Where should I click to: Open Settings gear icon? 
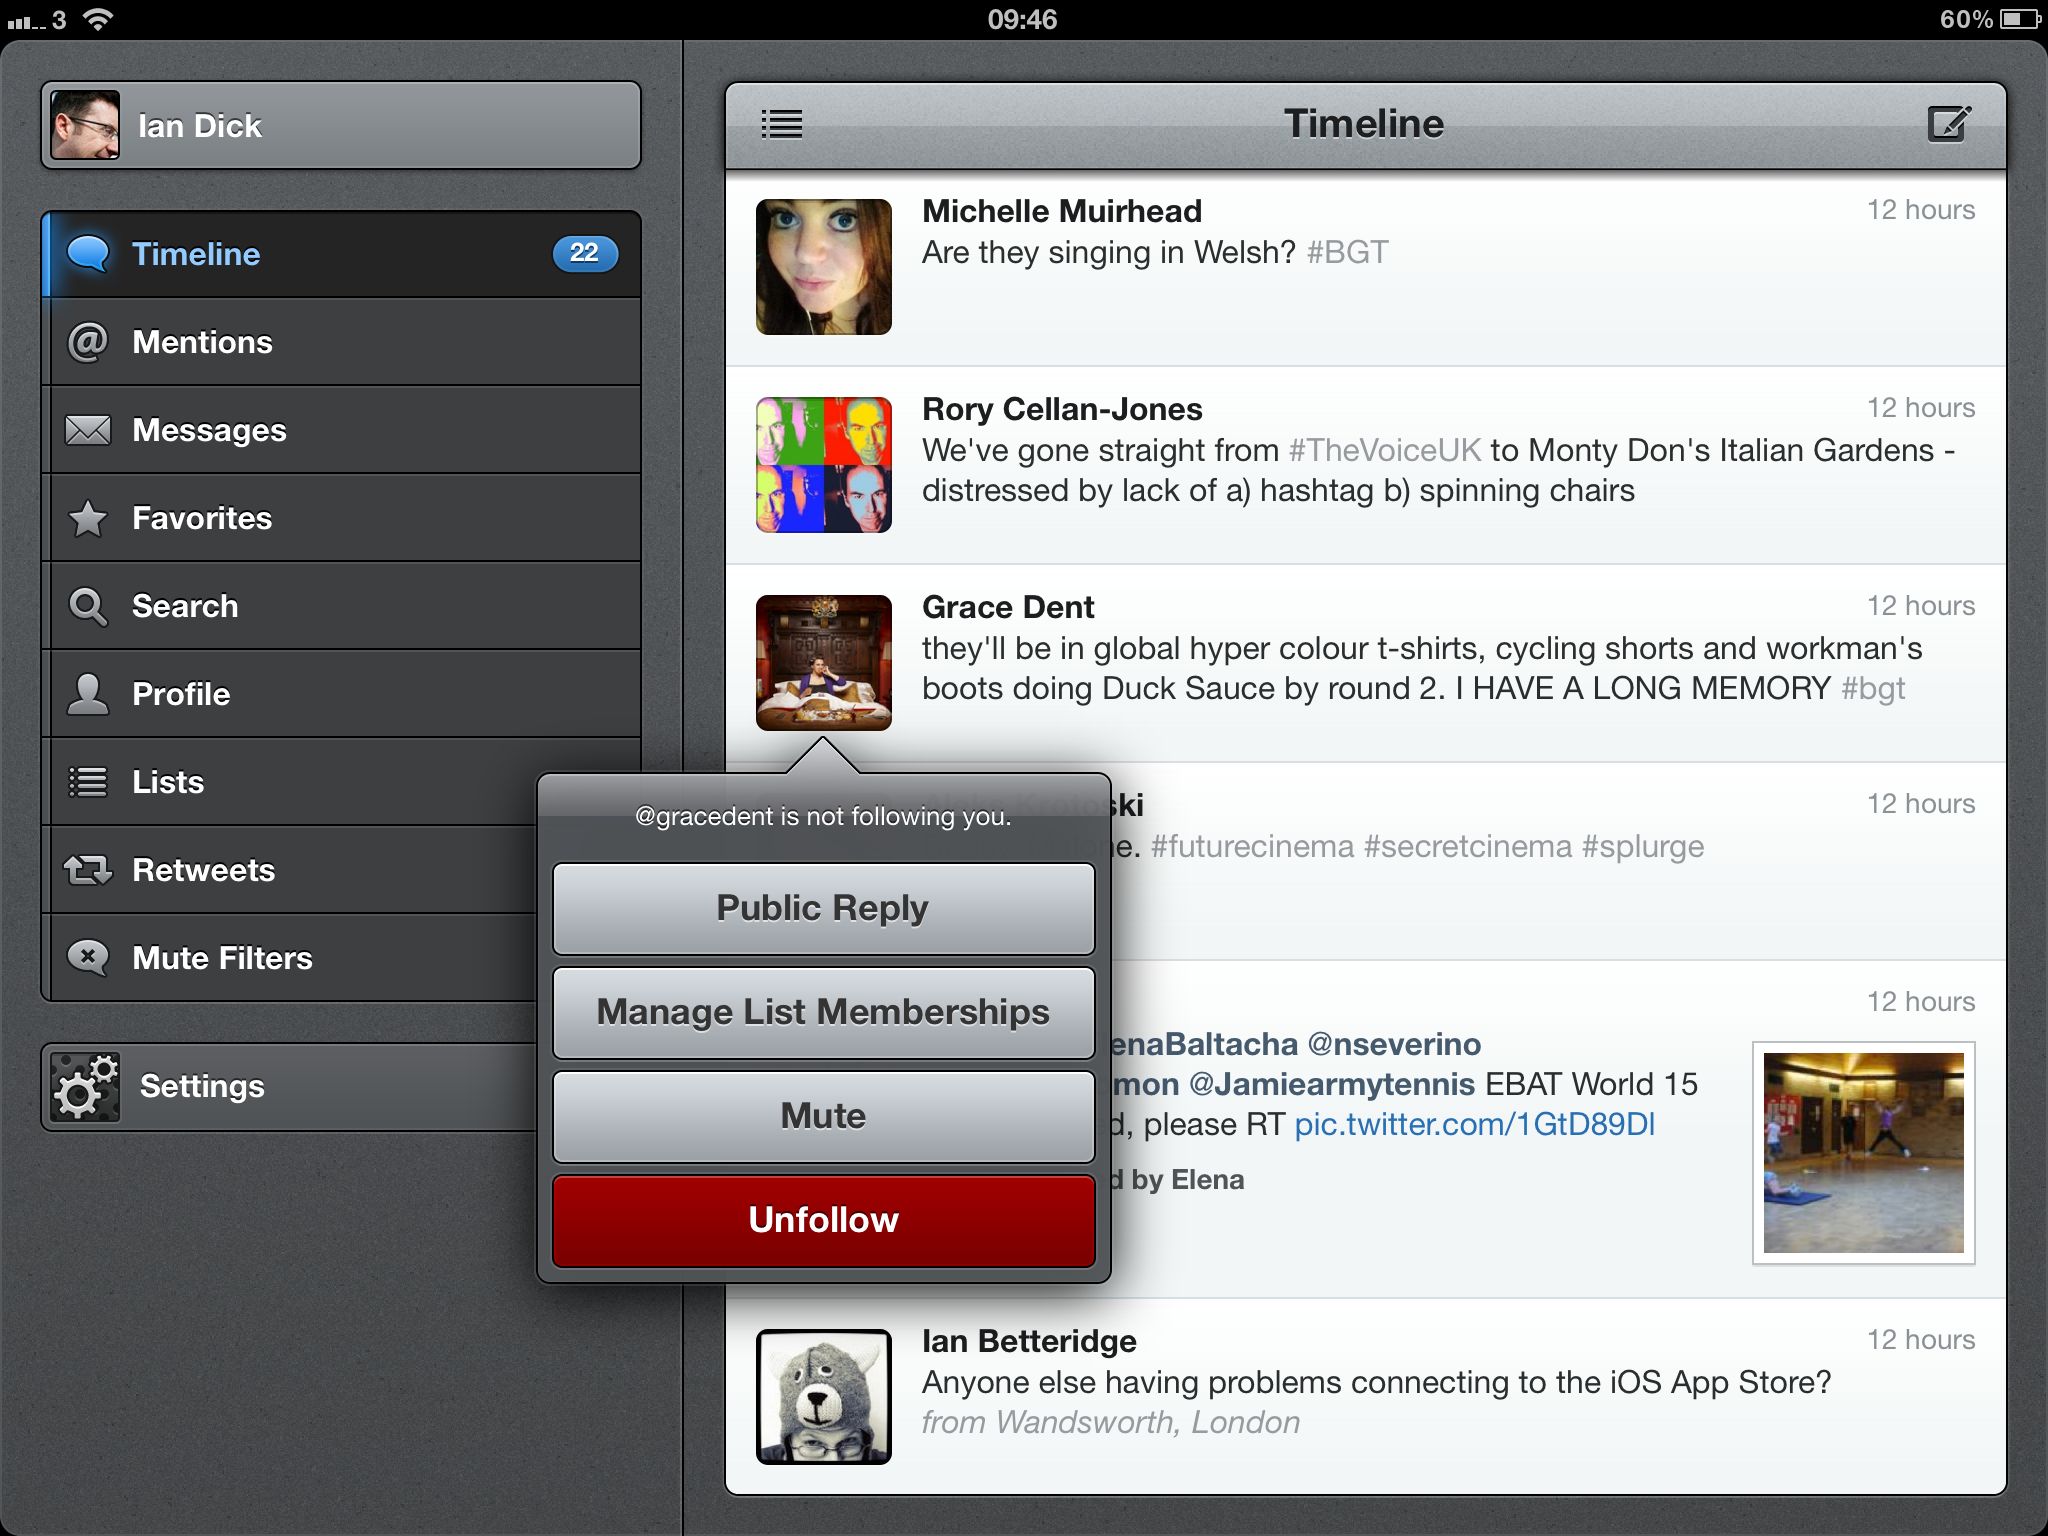pyautogui.click(x=85, y=1087)
